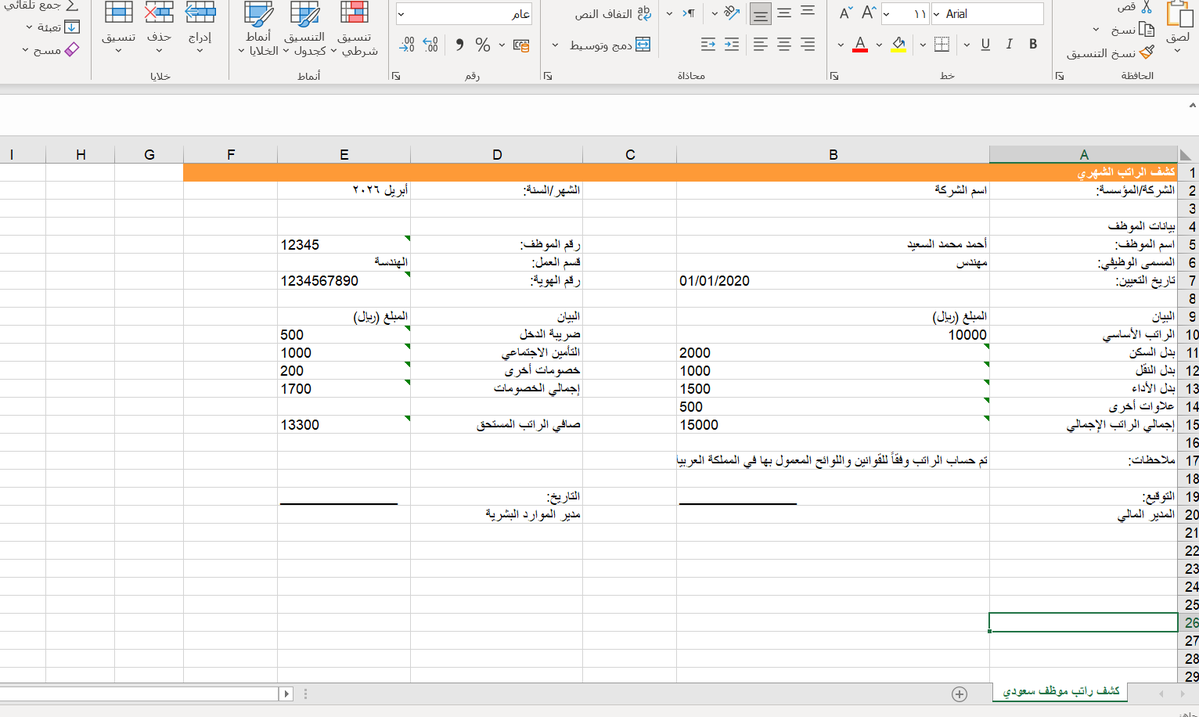Screen dimensions: 1199x717
Task: Toggle Bold formatting
Action: pyautogui.click(x=1033, y=44)
